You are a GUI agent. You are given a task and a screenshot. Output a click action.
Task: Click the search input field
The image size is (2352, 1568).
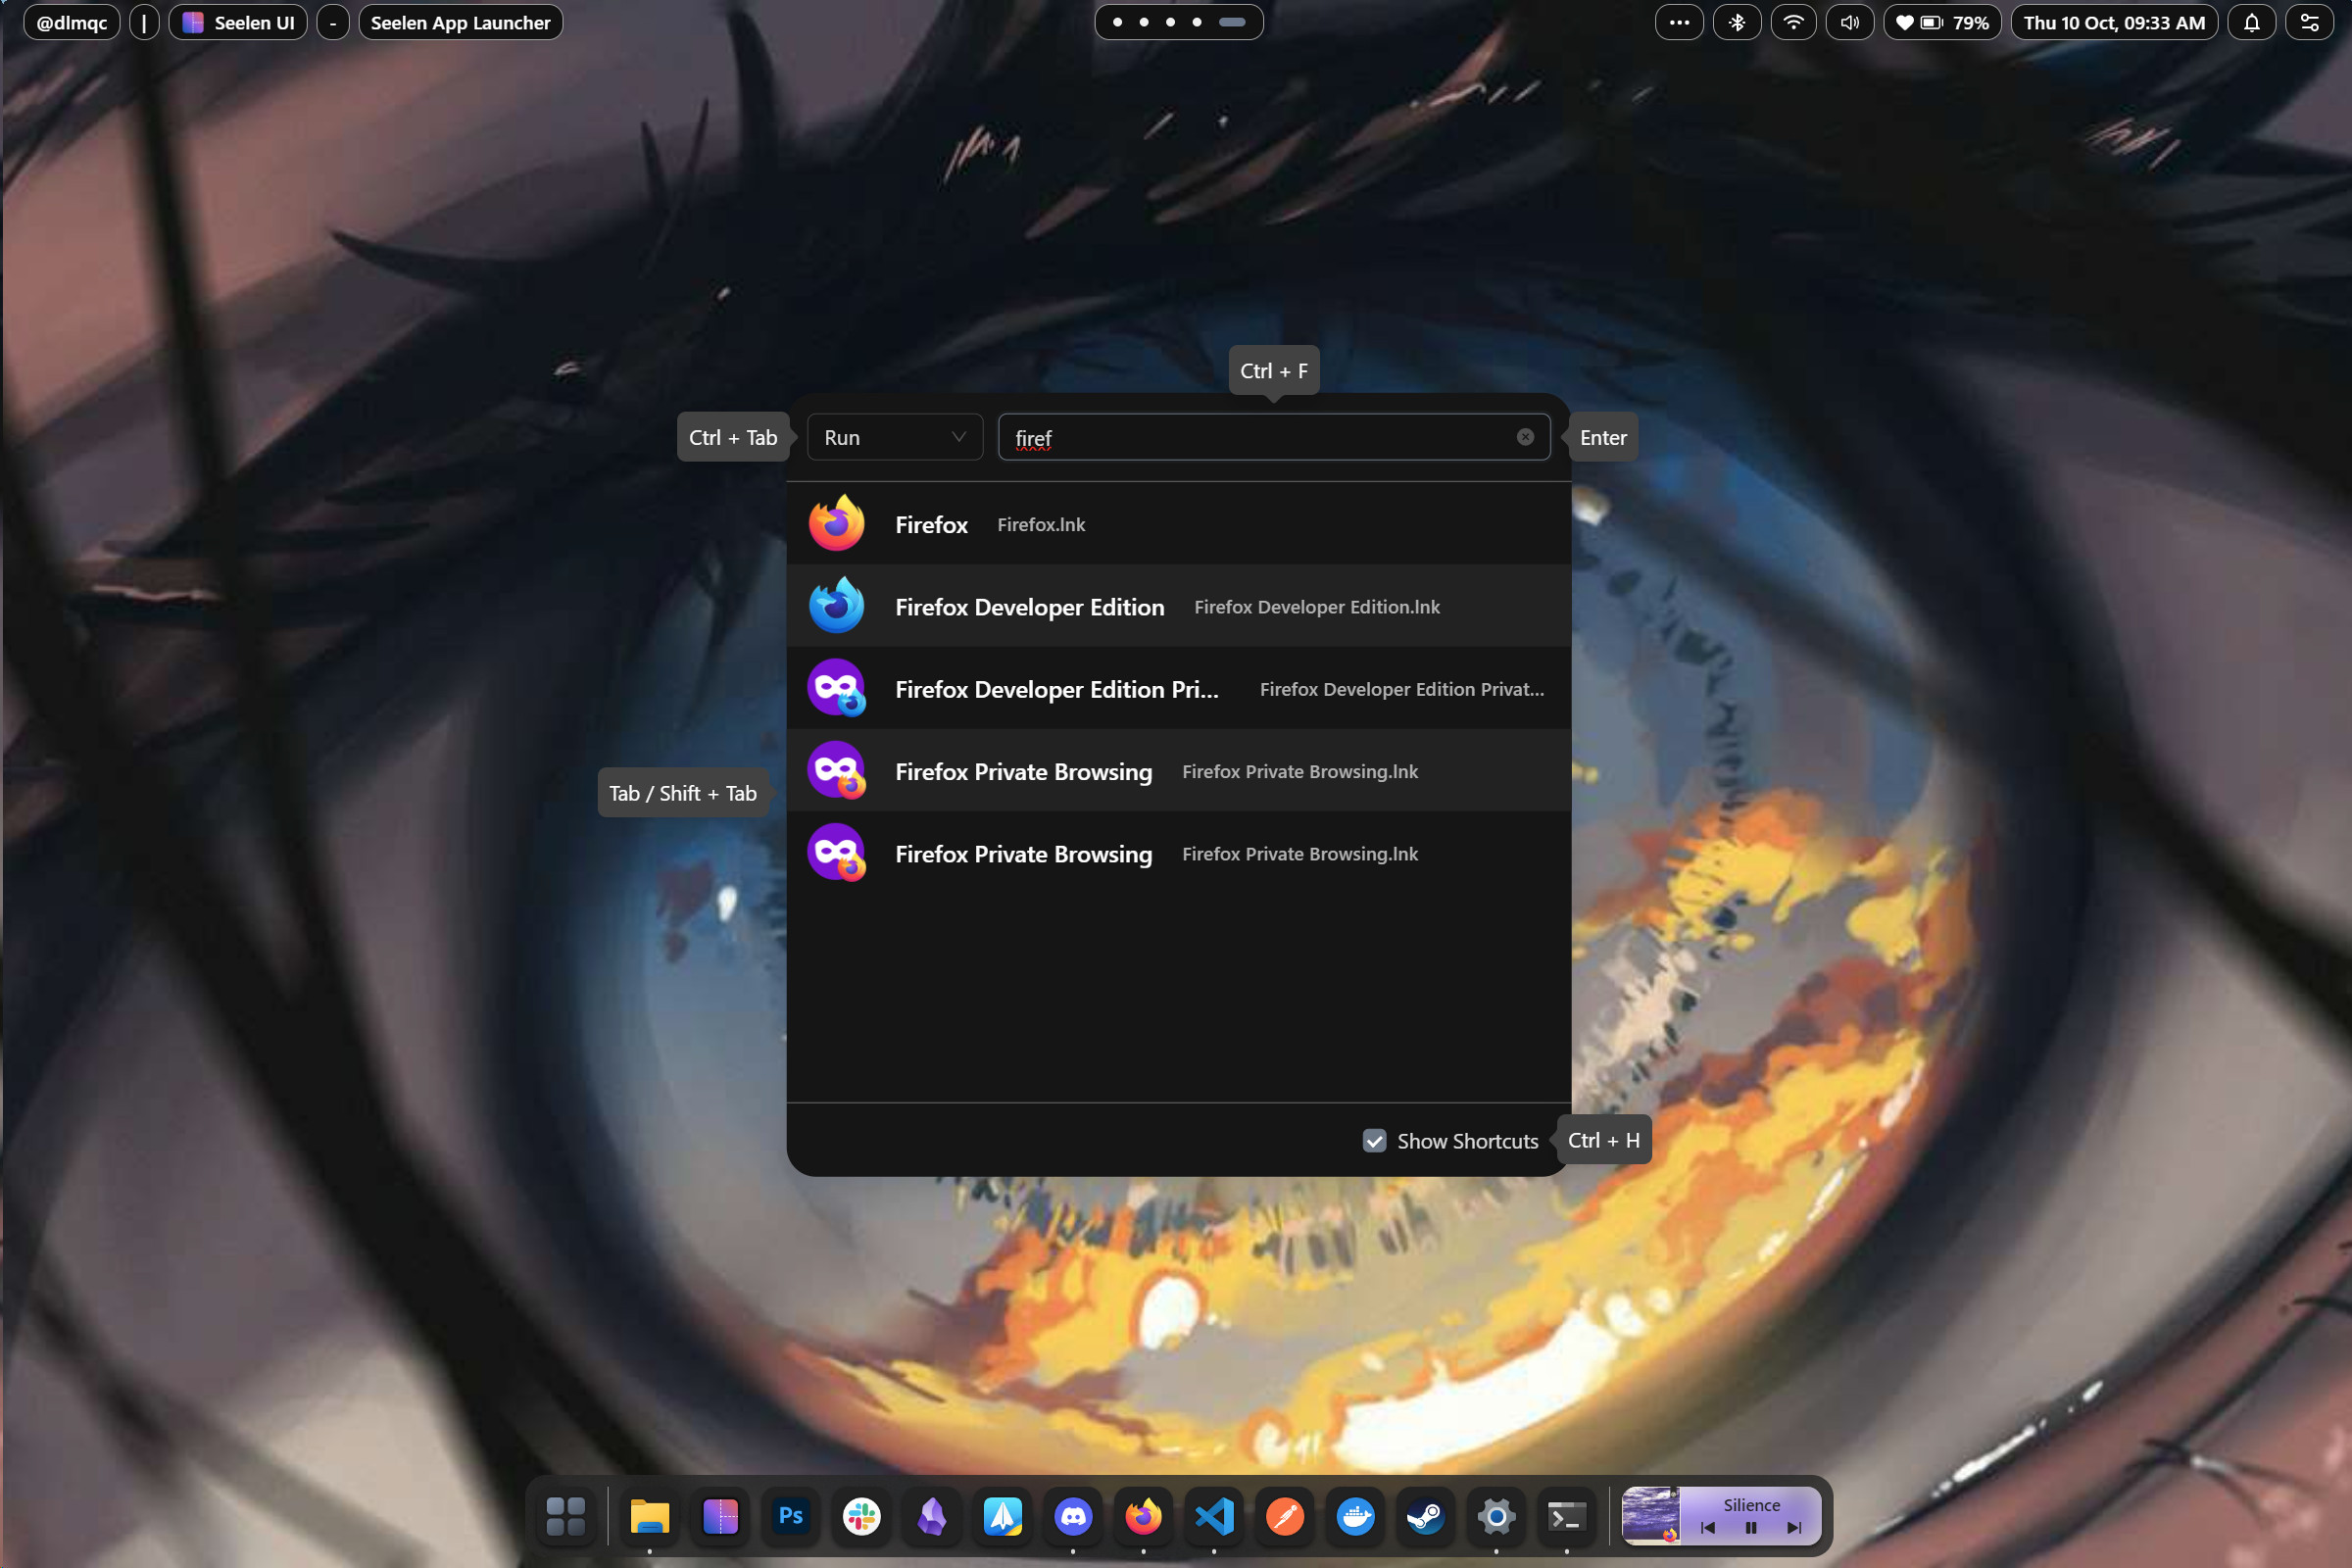pos(1272,437)
